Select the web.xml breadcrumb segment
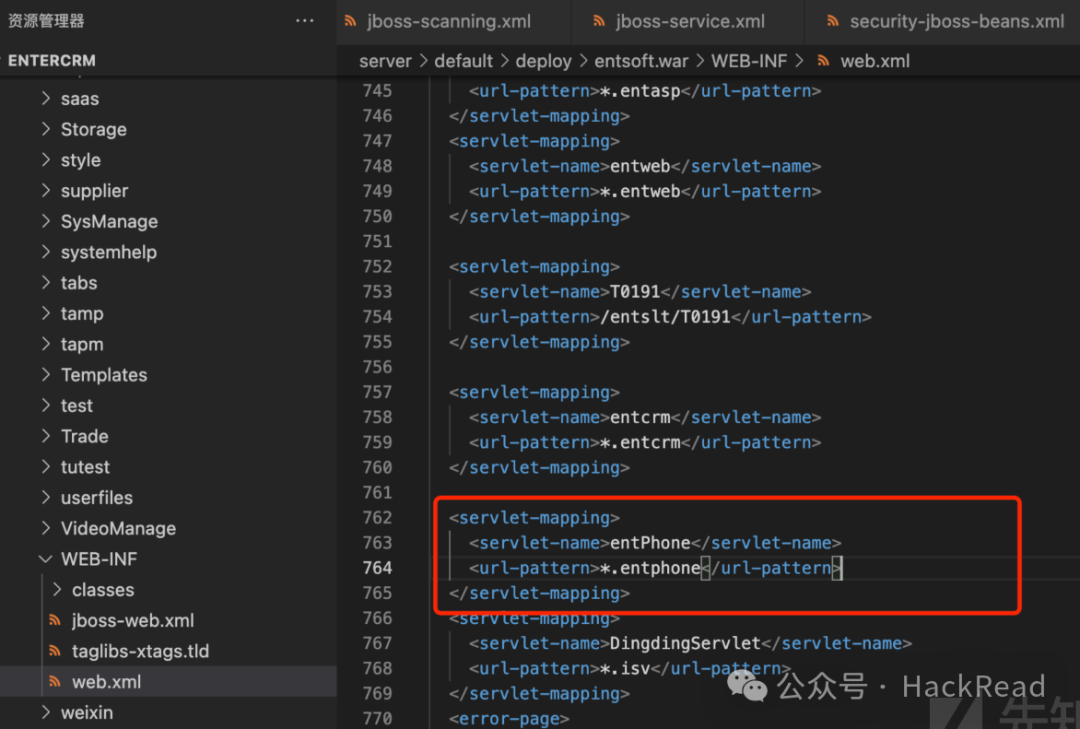This screenshot has height=729, width=1080. click(x=875, y=61)
